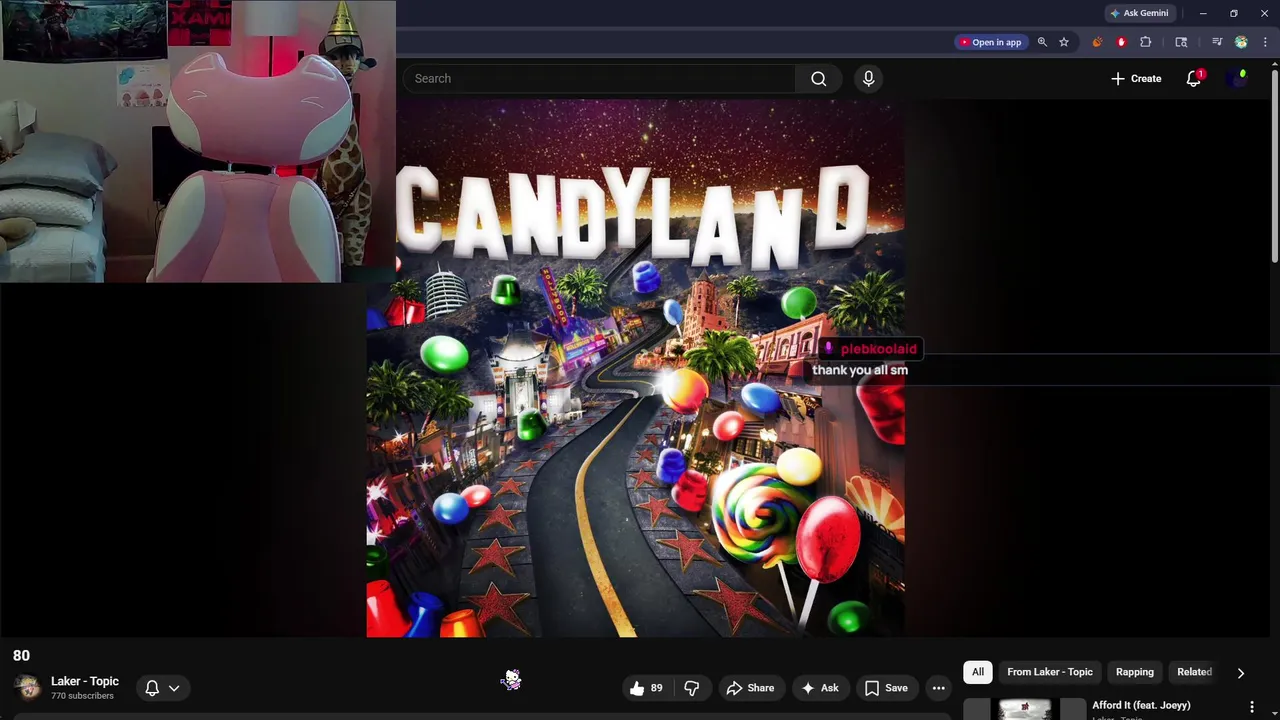Open YouTube notifications bell

pyautogui.click(x=1194, y=78)
